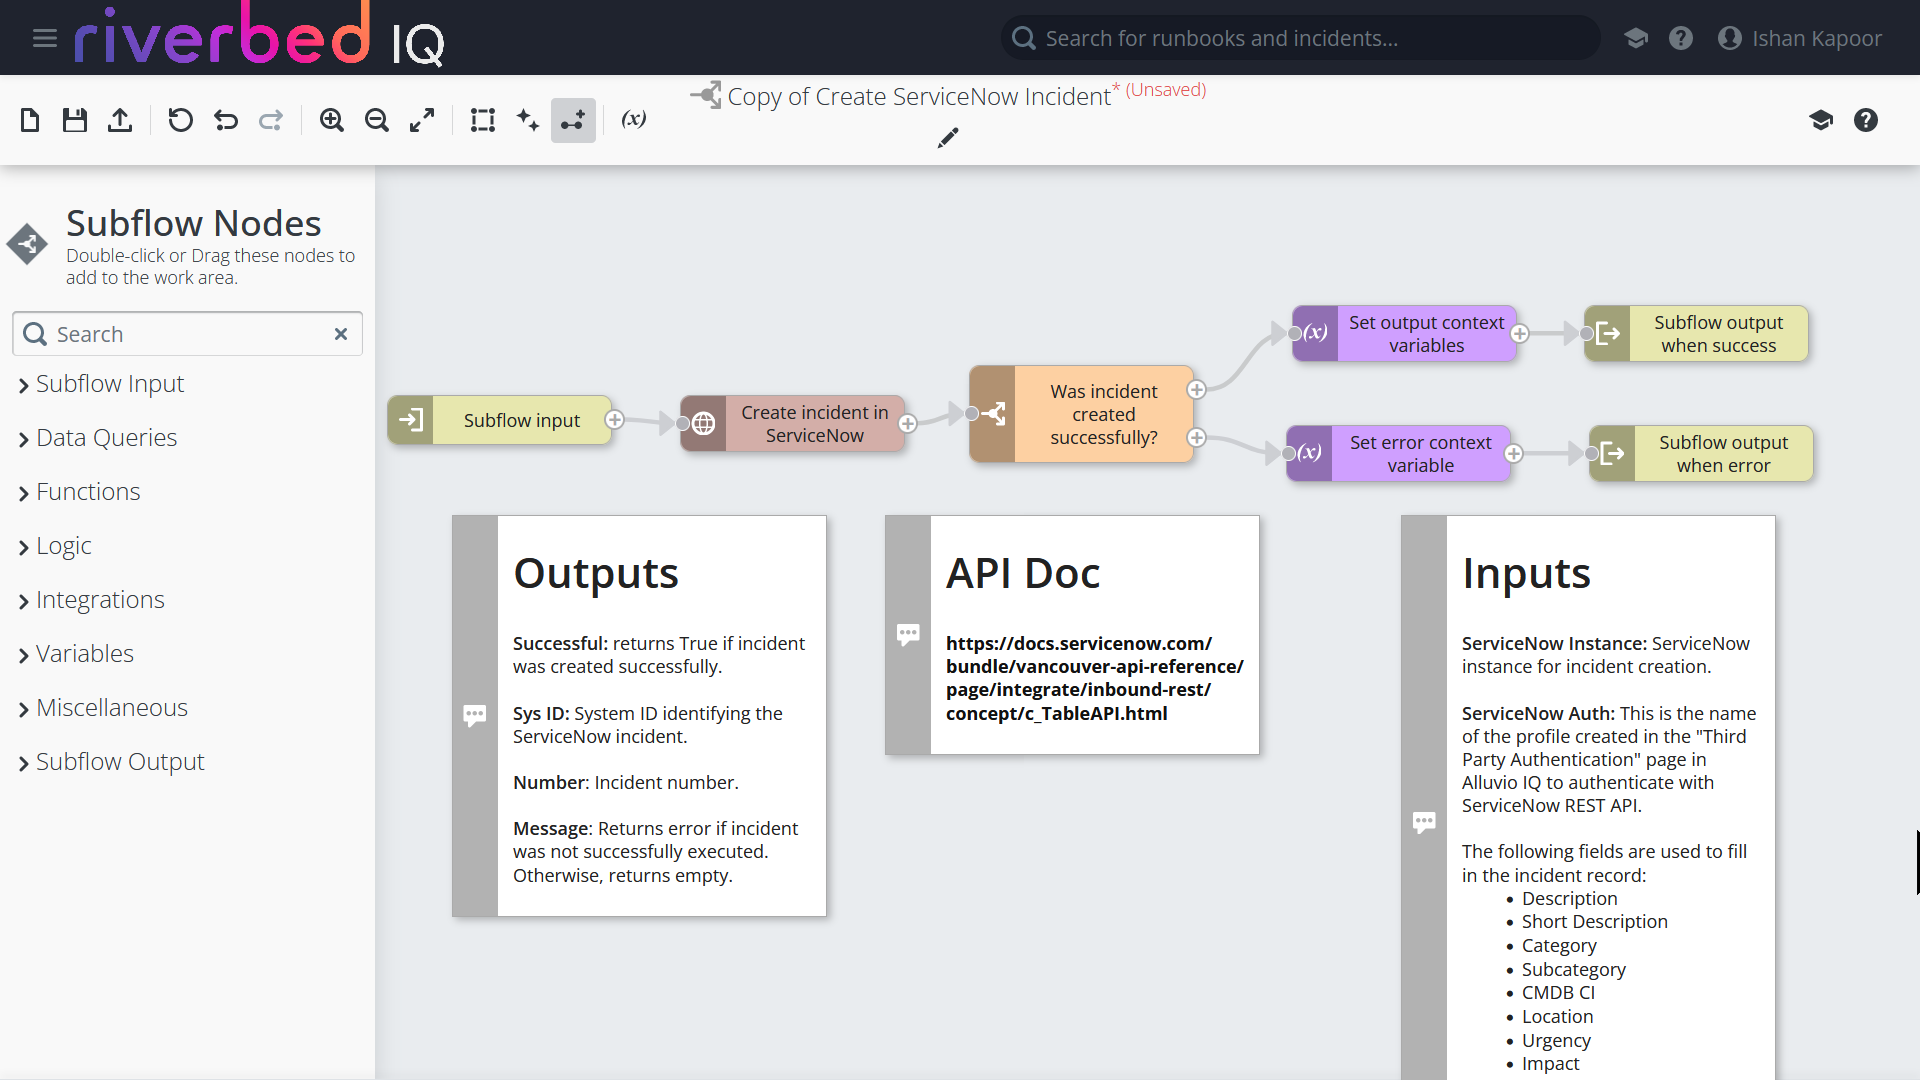Open the Integrations section
The height and width of the screenshot is (1080, 1920).
[x=100, y=599]
